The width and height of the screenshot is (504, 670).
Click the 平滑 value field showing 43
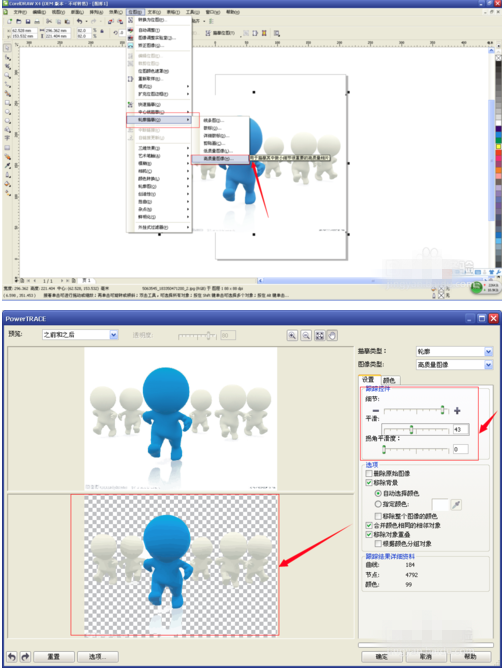(460, 429)
